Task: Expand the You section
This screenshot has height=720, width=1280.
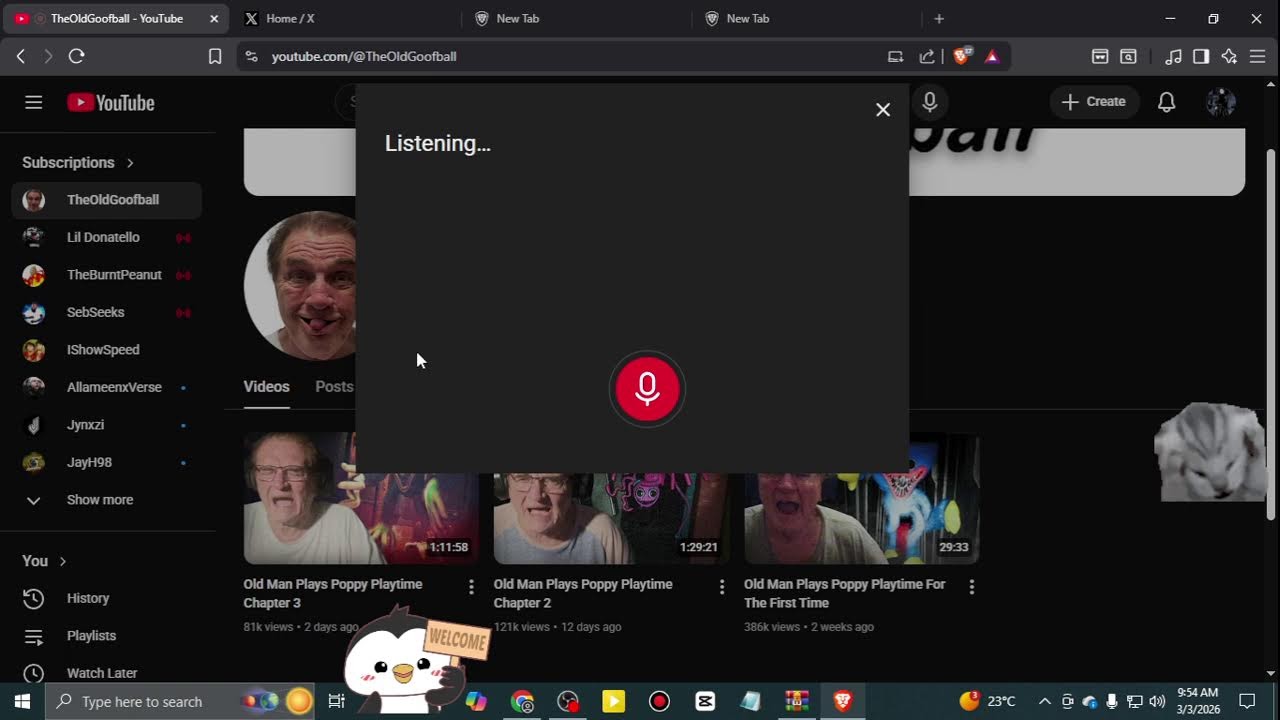Action: [44, 561]
